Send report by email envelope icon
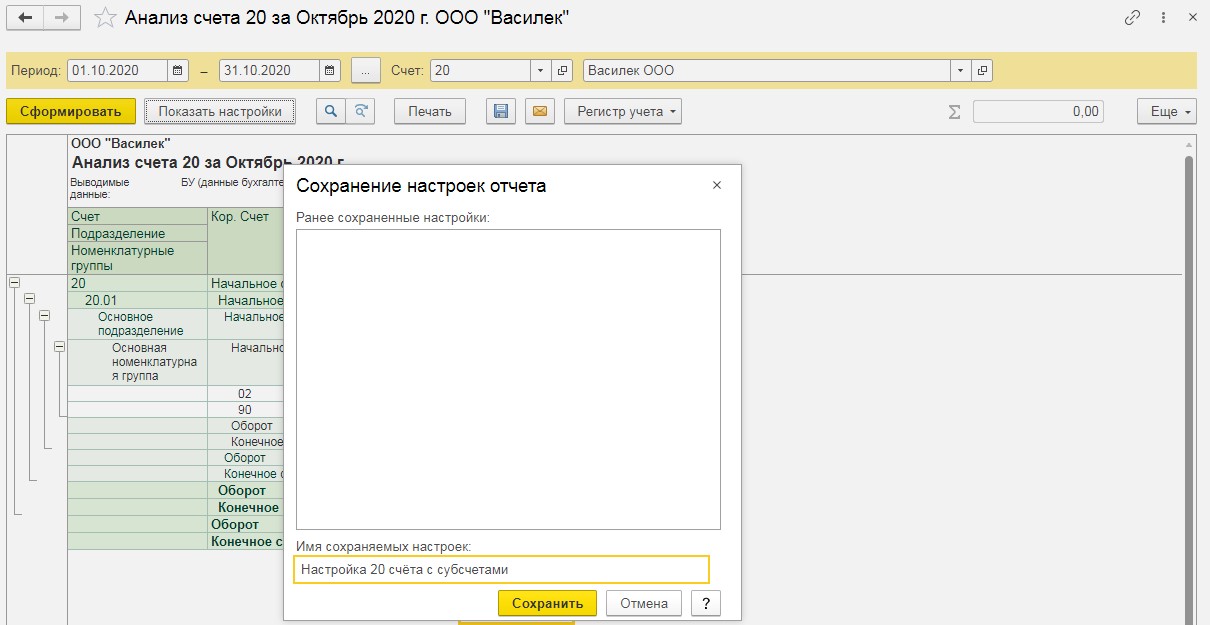The image size is (1210, 625). pos(539,111)
